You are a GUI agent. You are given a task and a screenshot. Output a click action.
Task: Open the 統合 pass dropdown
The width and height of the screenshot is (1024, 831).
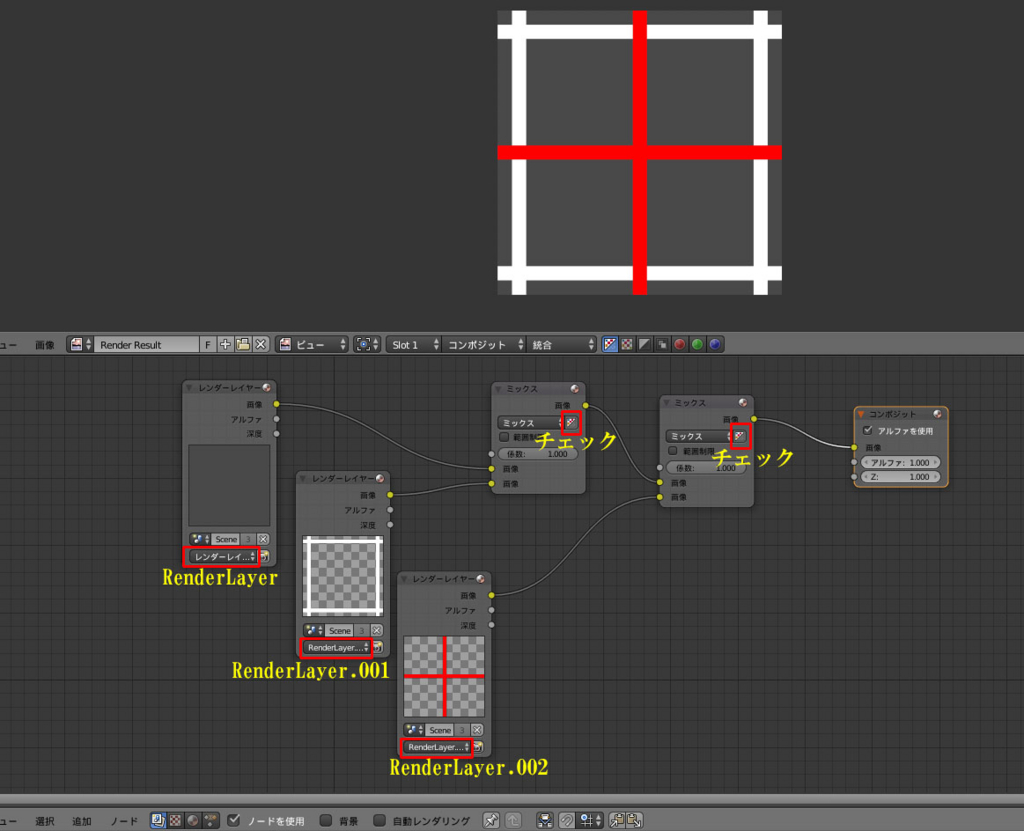click(562, 344)
